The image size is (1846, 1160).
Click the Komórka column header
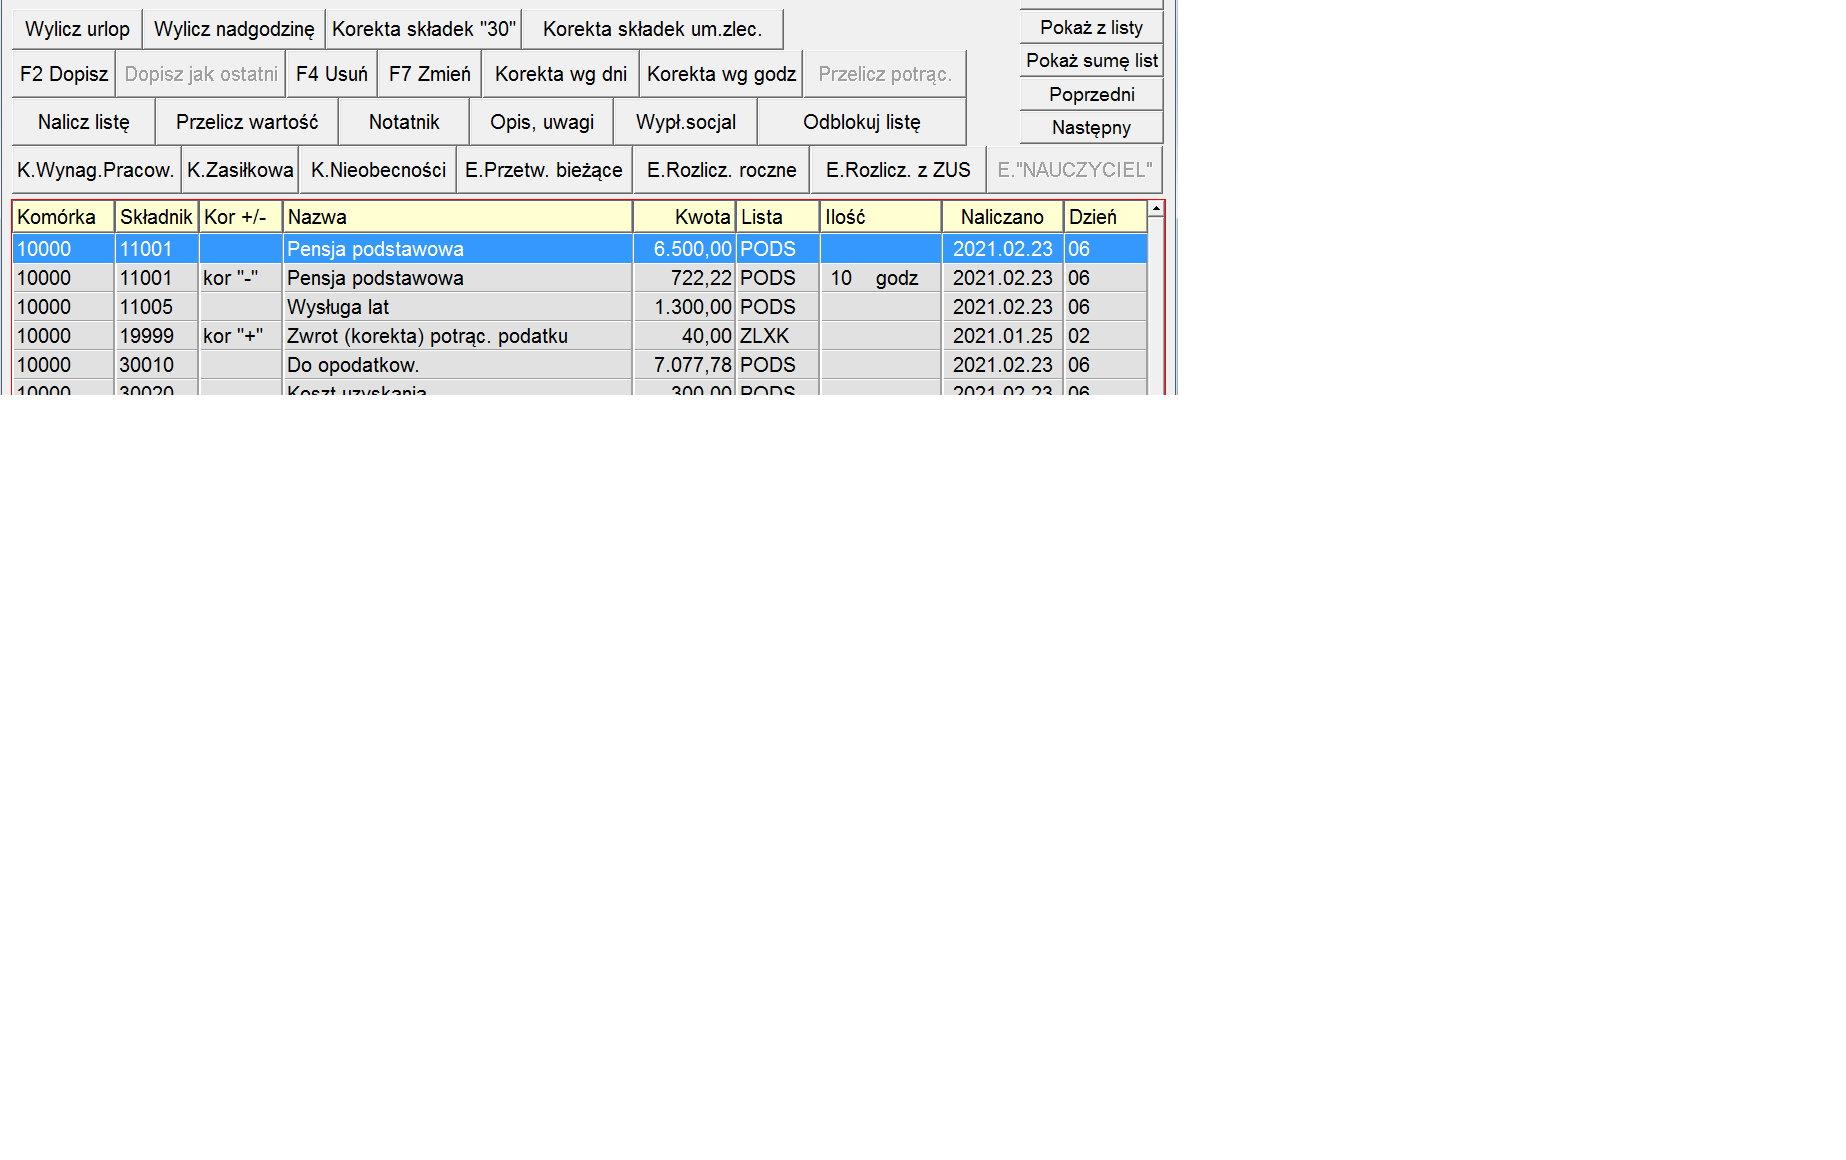(63, 217)
